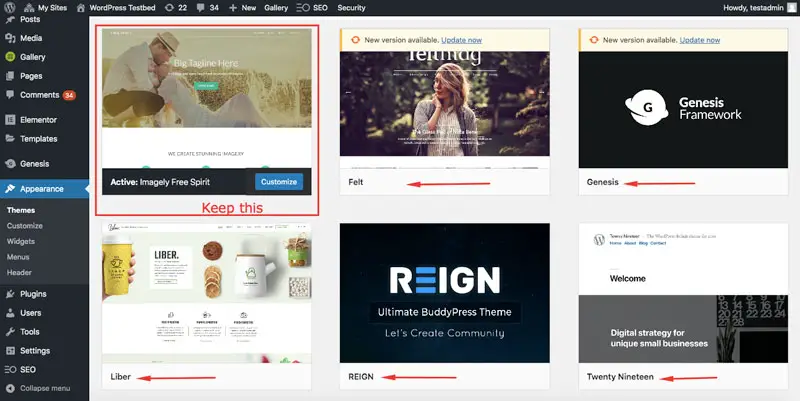Open Gallery in the admin bar
Viewport: 800px width, 401px height.
276,8
